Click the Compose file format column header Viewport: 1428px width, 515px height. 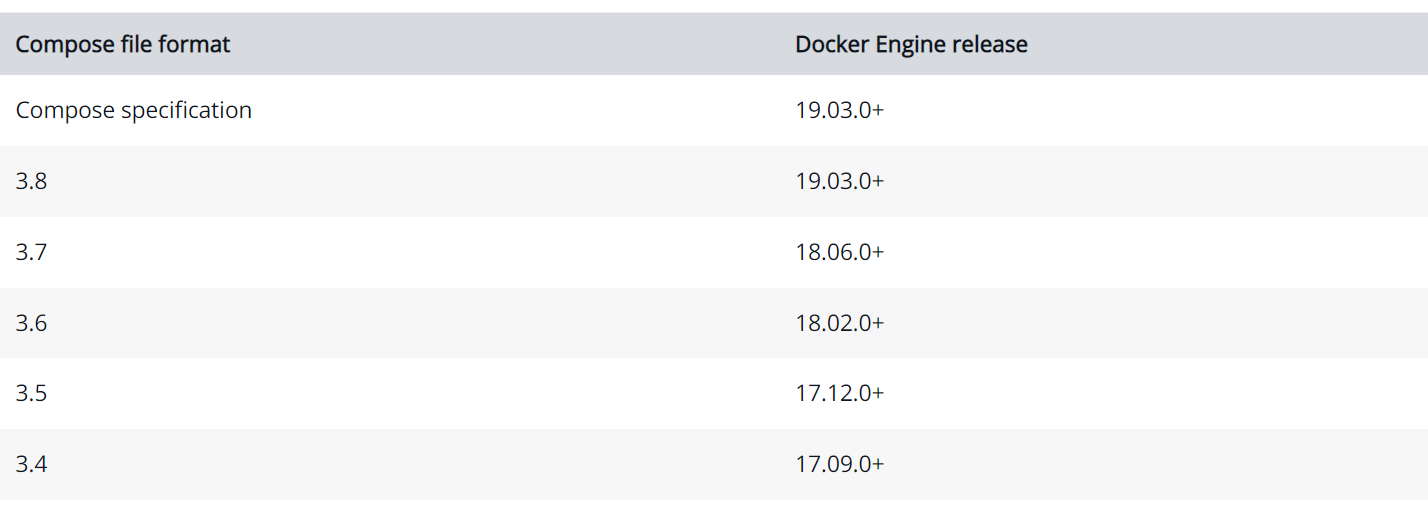123,45
